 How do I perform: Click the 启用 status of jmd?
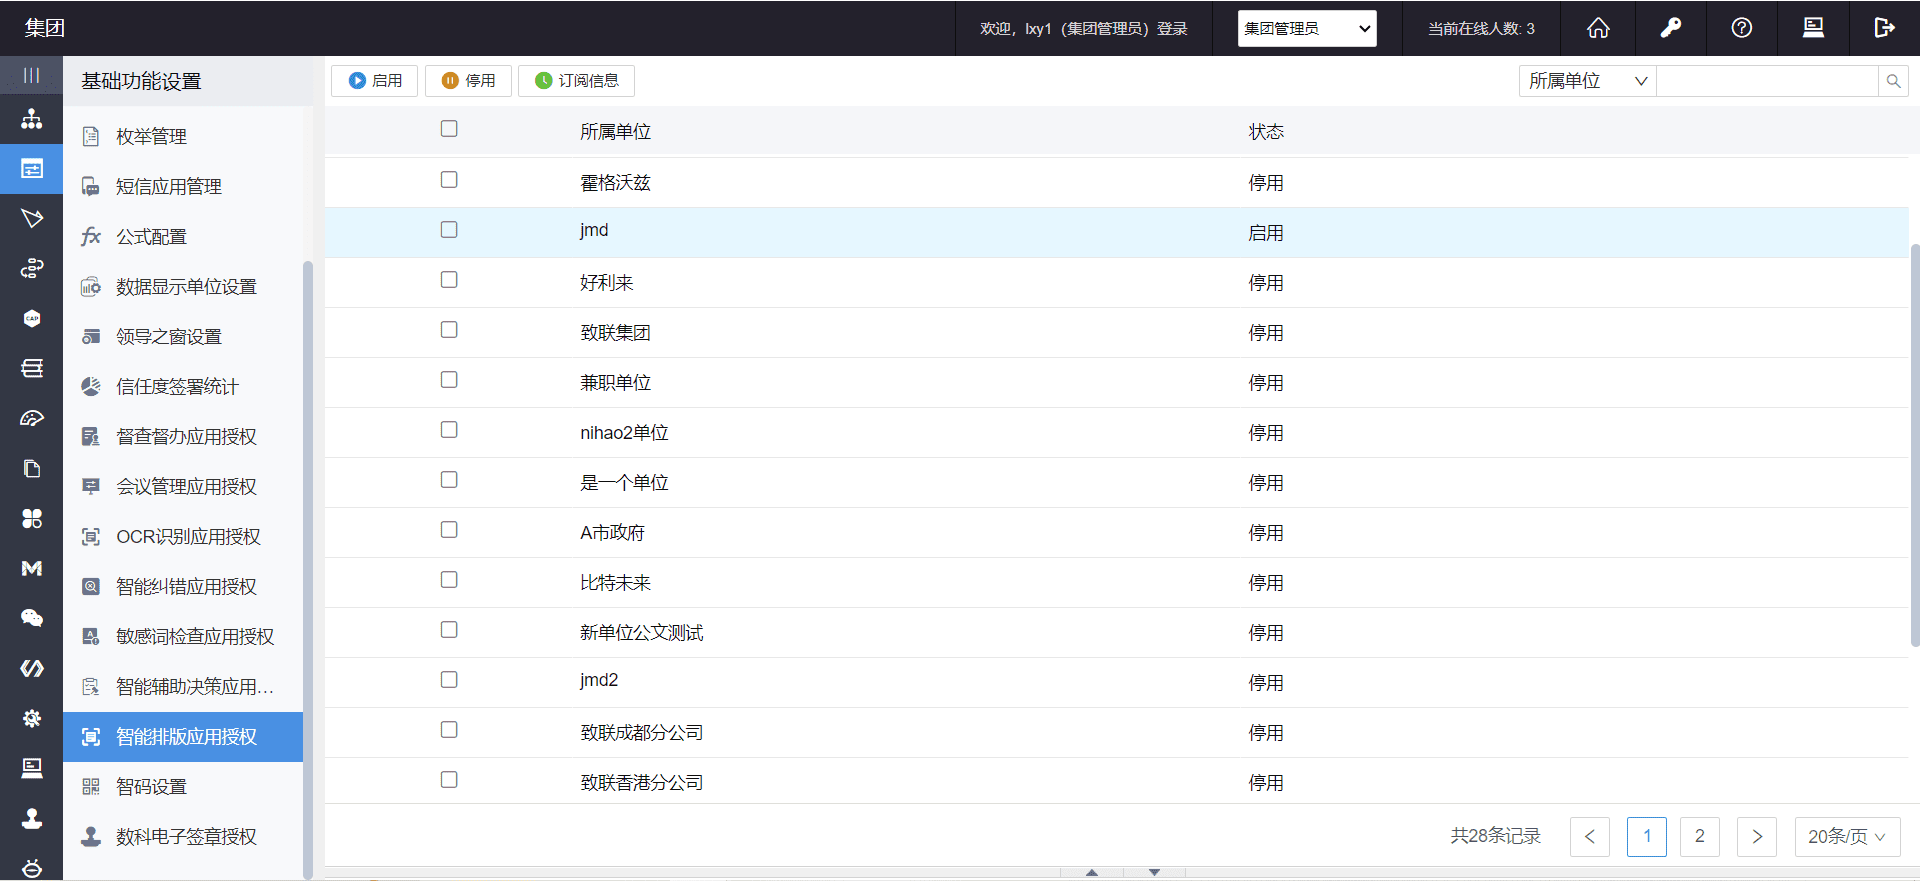[x=1266, y=233]
